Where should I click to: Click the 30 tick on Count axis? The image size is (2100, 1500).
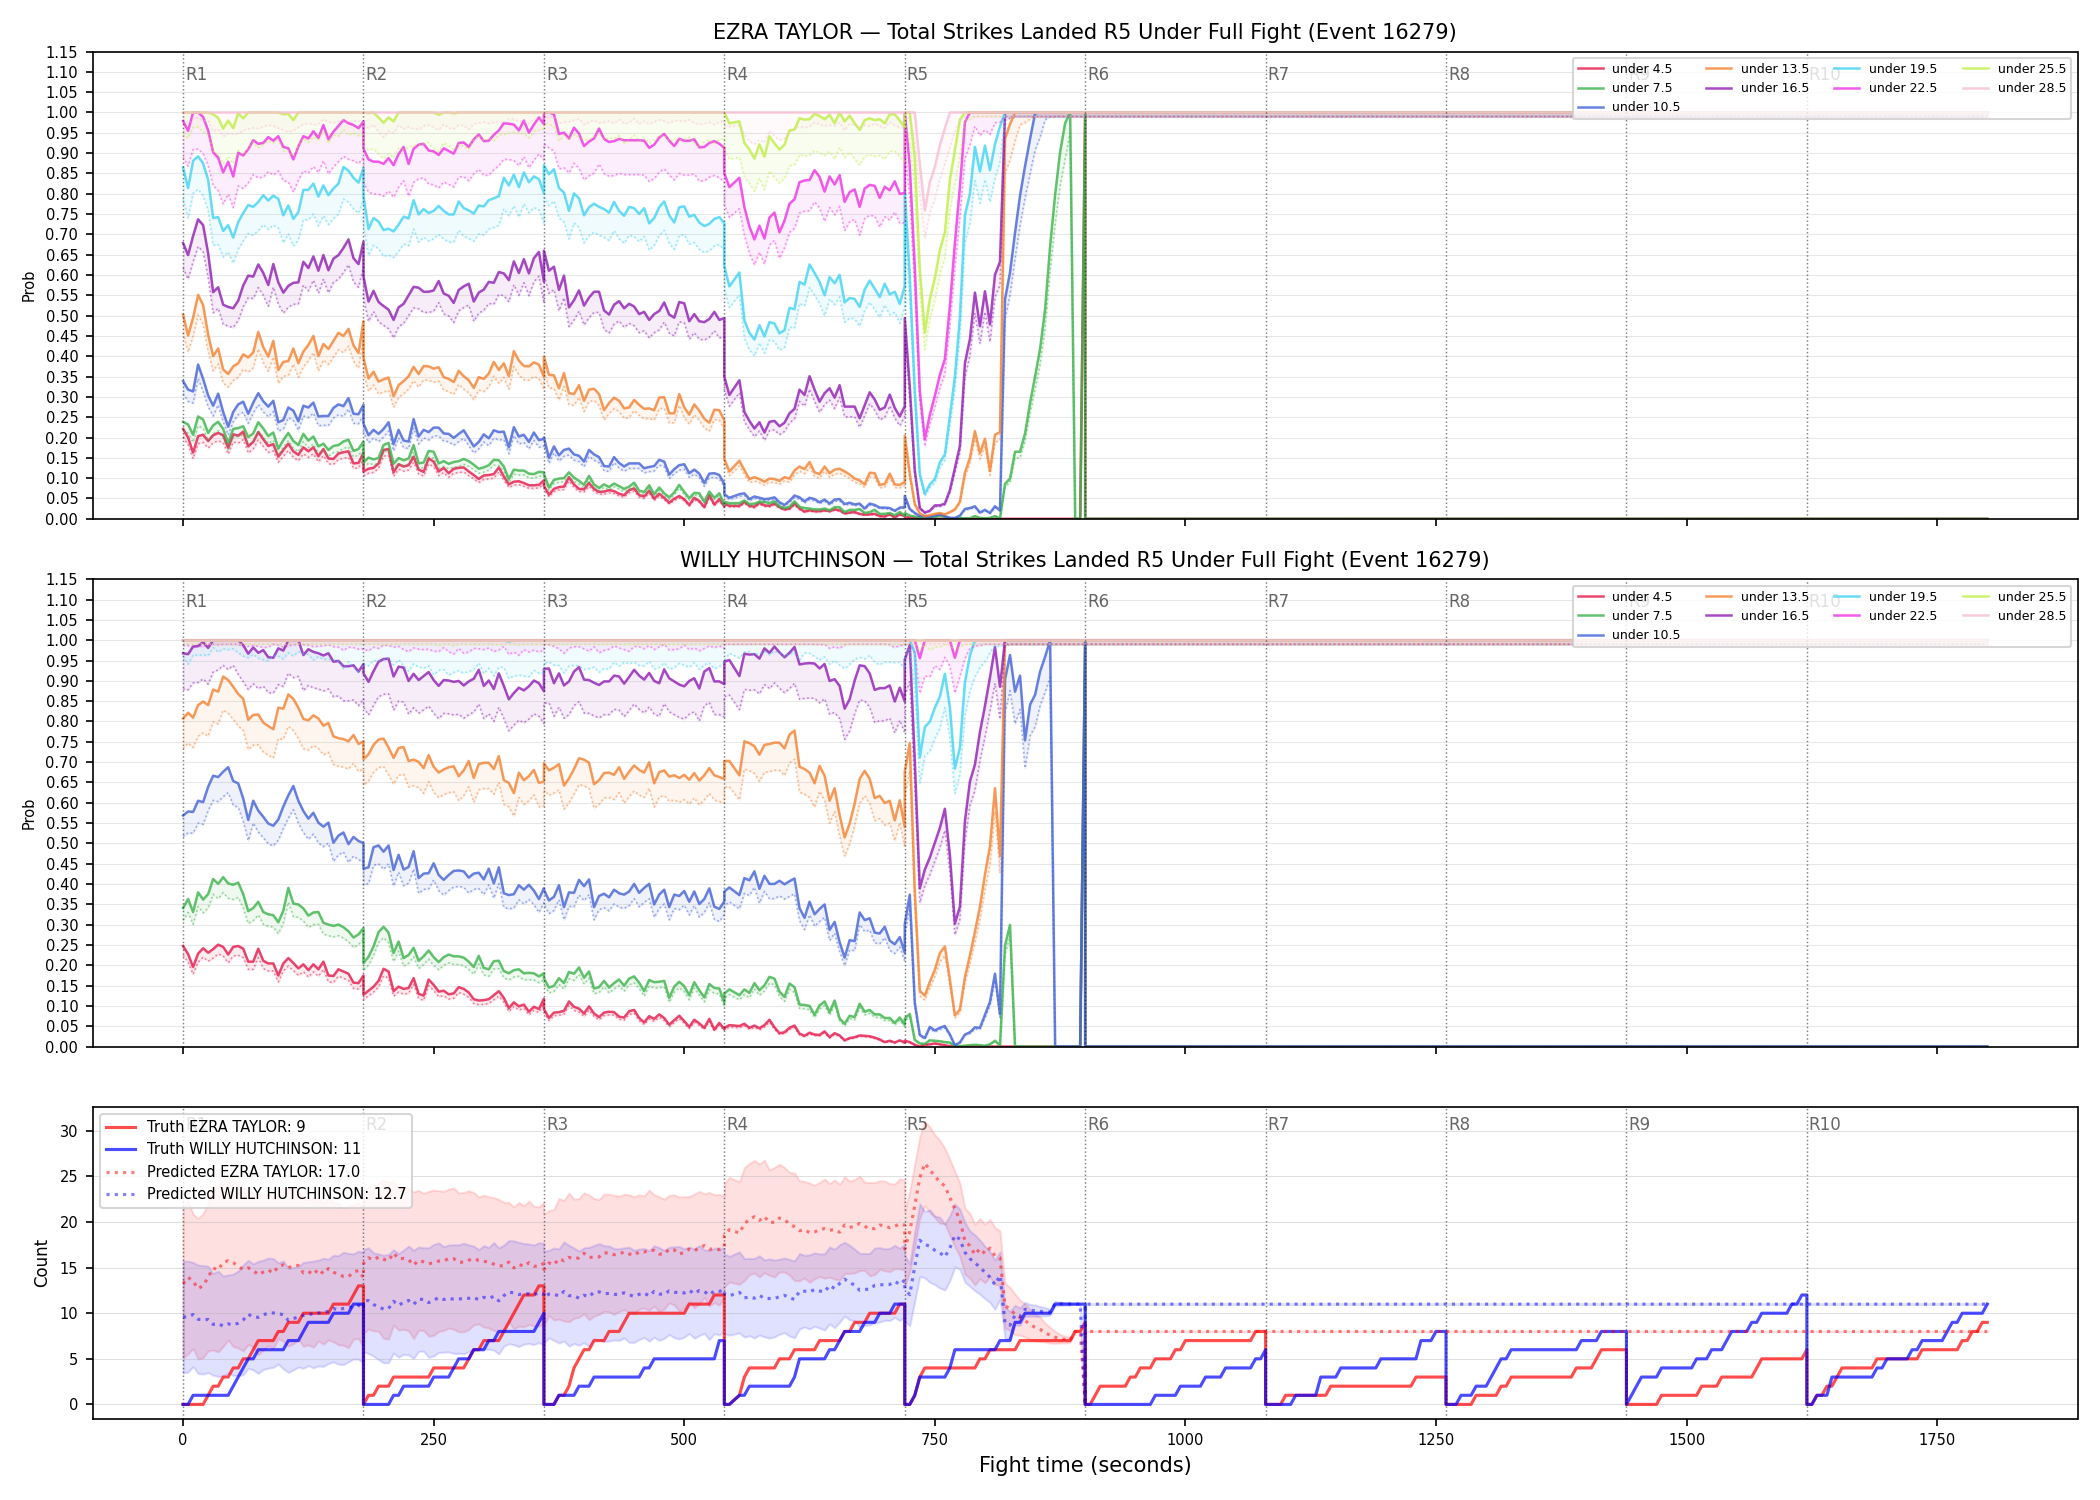69,1132
